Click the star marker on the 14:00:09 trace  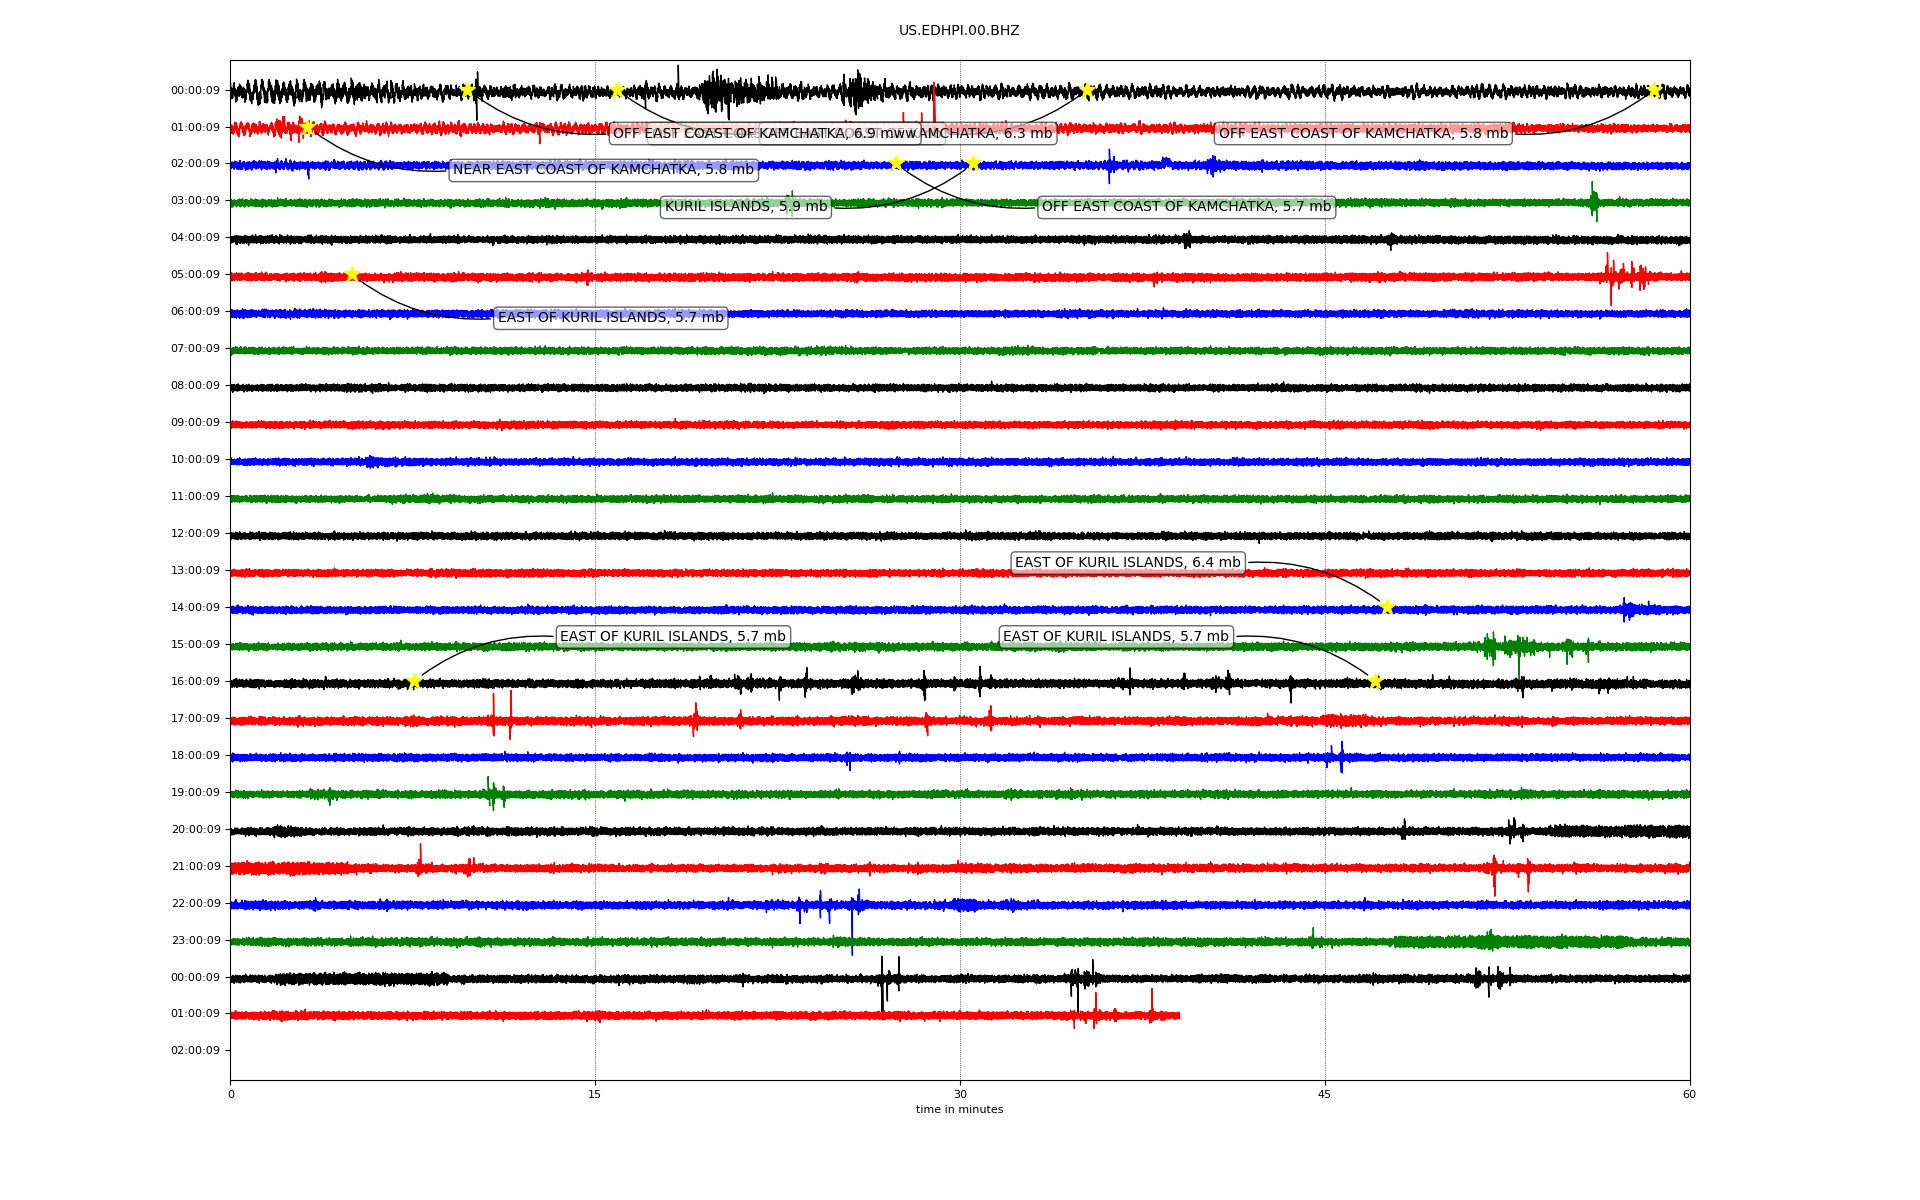1387,607
